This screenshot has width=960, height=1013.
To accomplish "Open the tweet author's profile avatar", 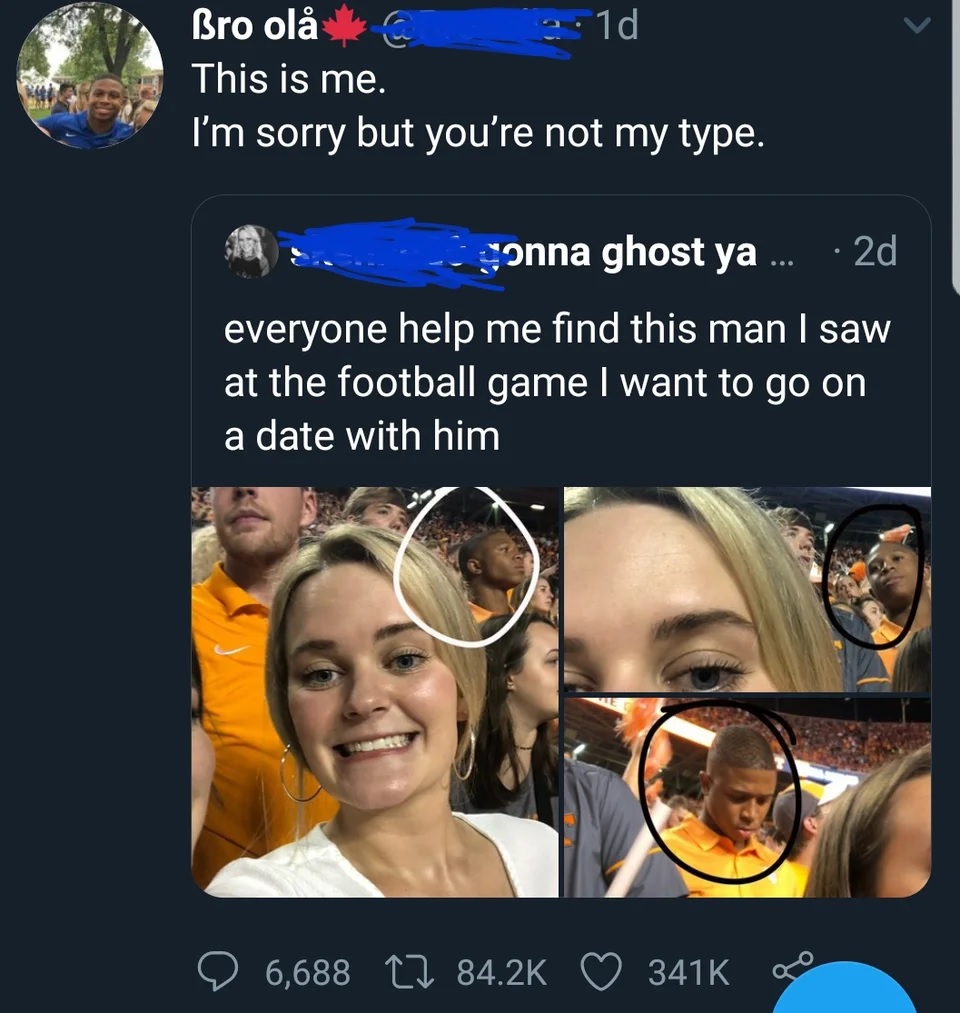I will 90,75.
